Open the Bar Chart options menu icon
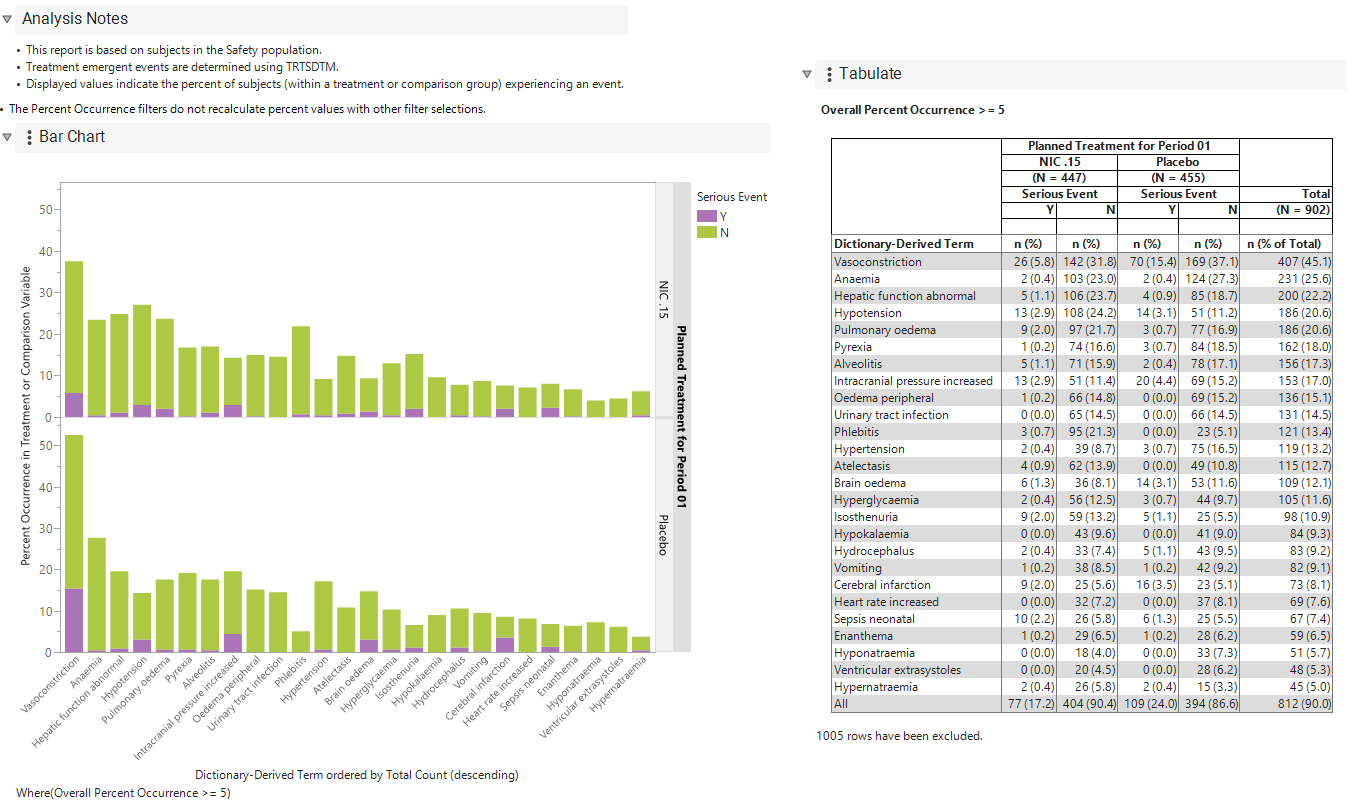 coord(29,137)
